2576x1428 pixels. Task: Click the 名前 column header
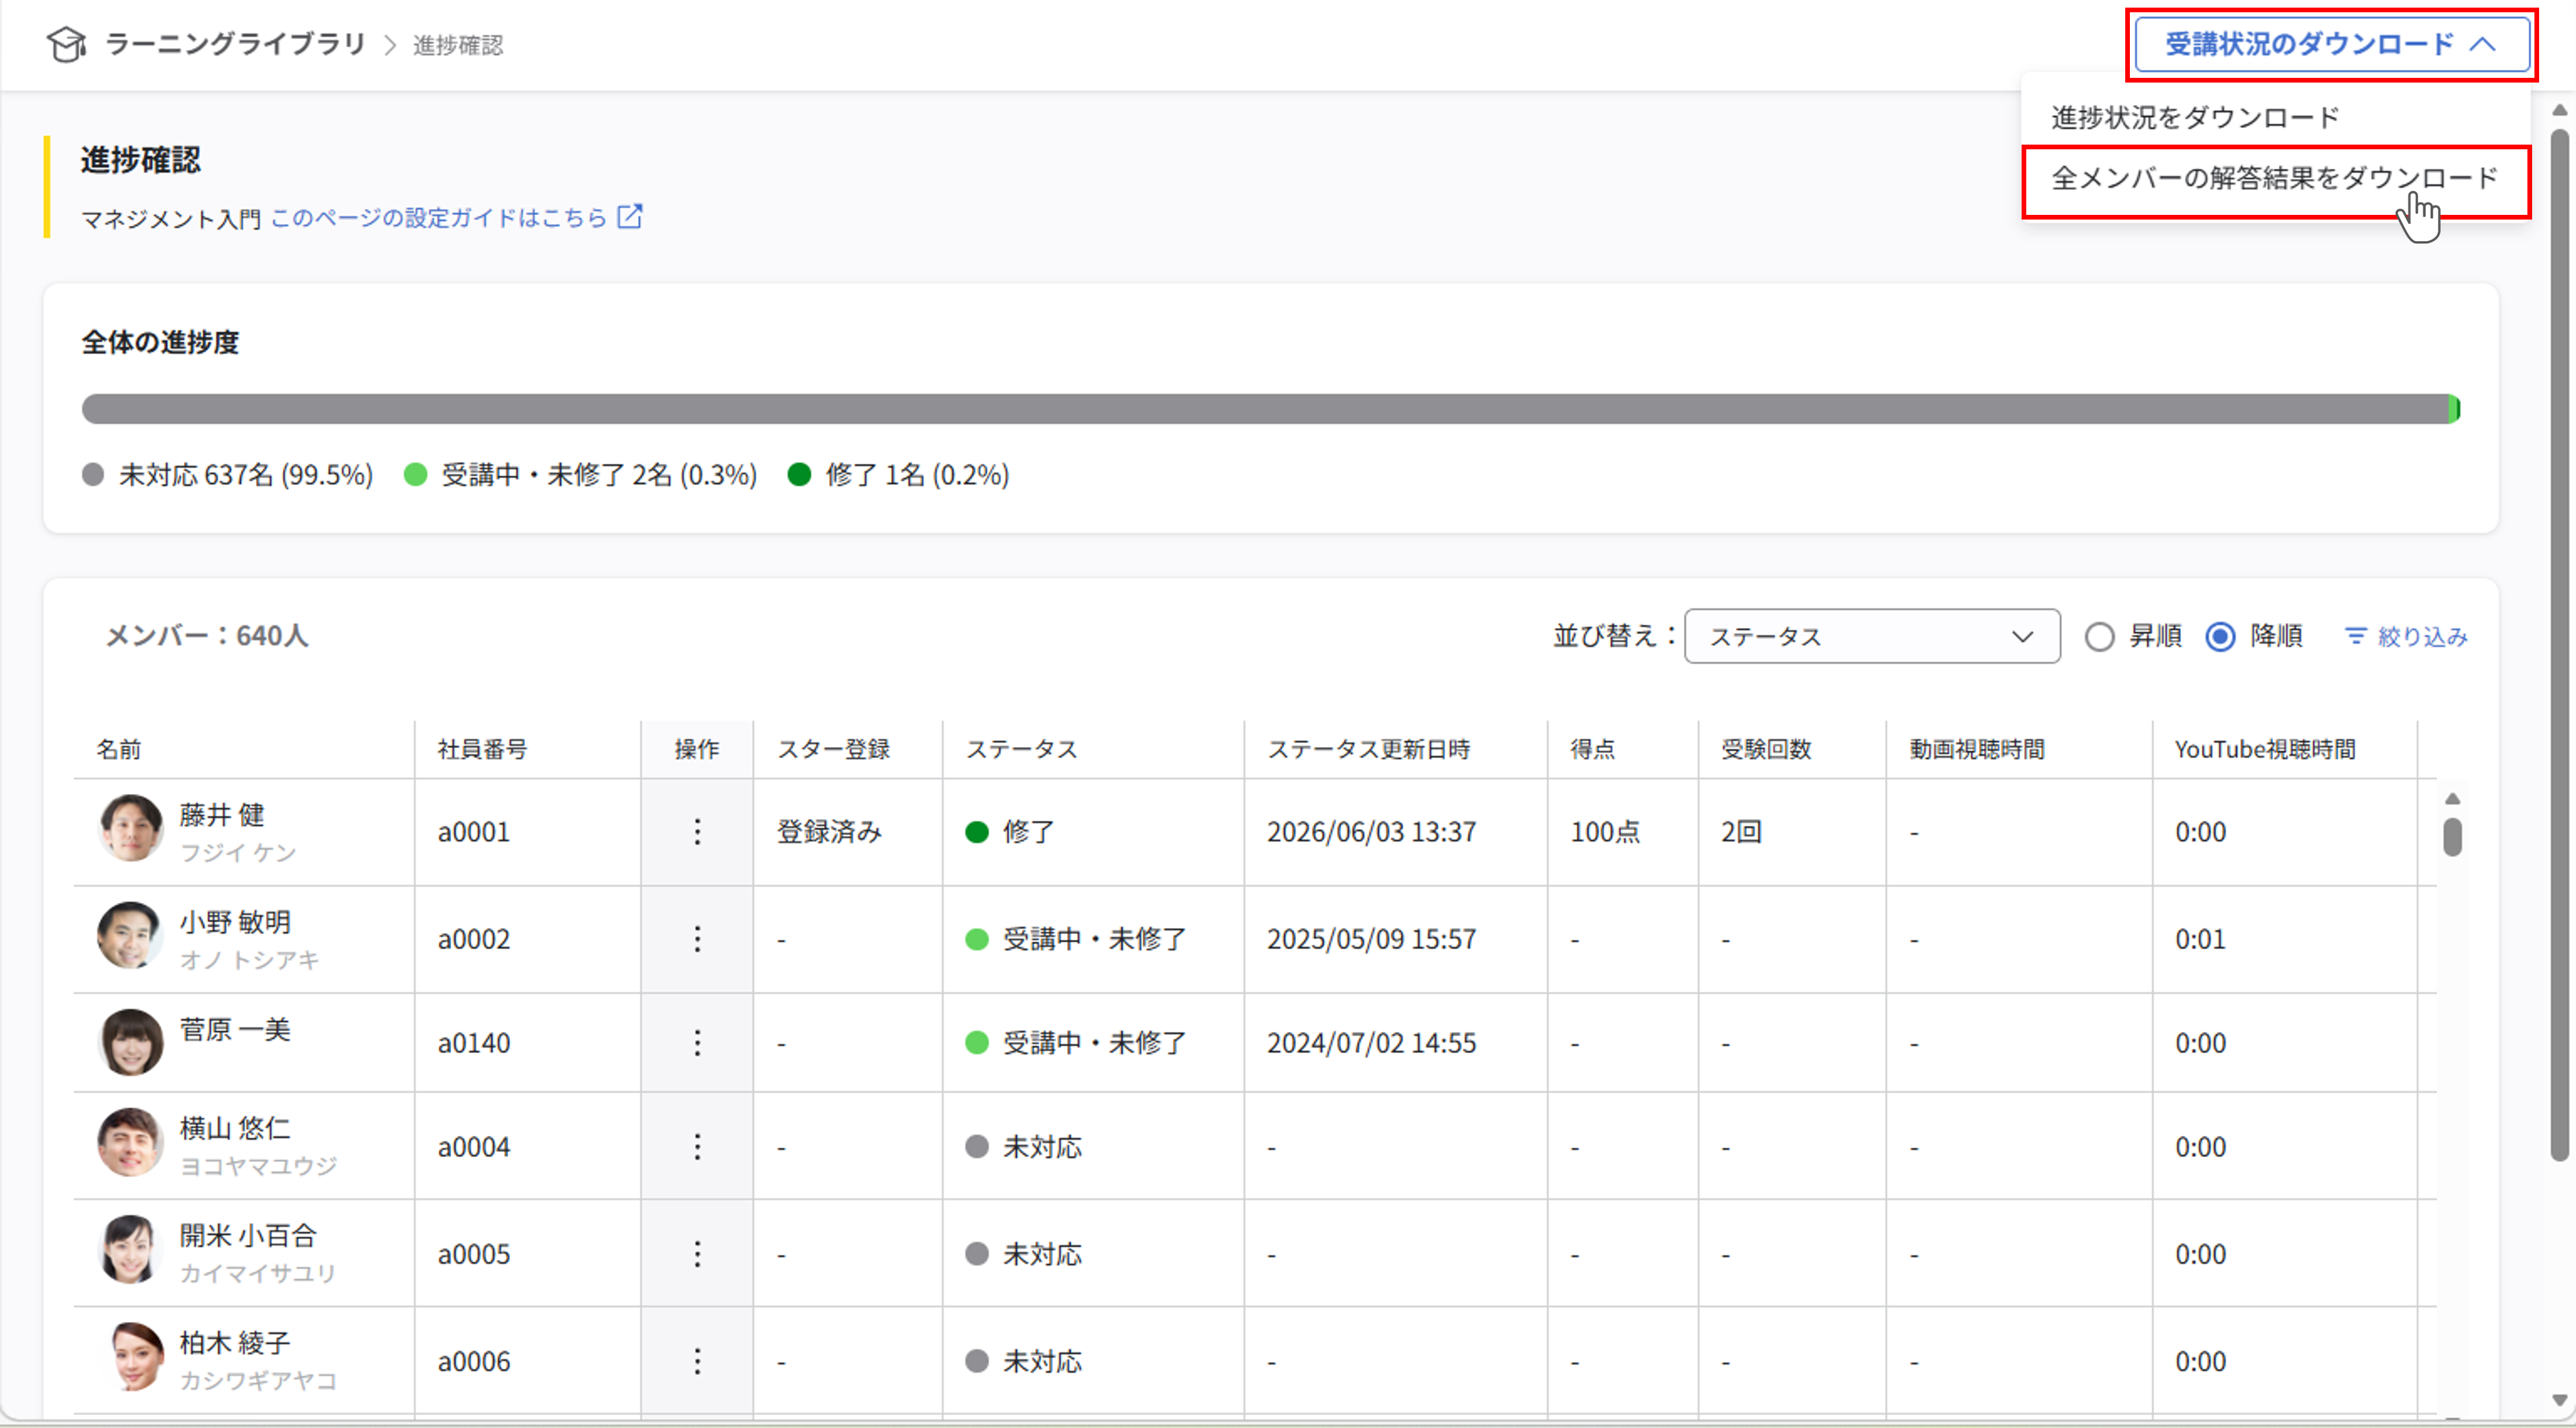[118, 749]
